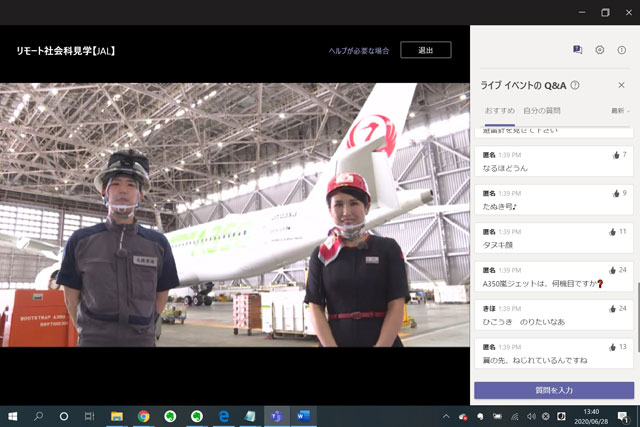
Task: Click the help icon beside Q&A title
Action: tap(575, 85)
